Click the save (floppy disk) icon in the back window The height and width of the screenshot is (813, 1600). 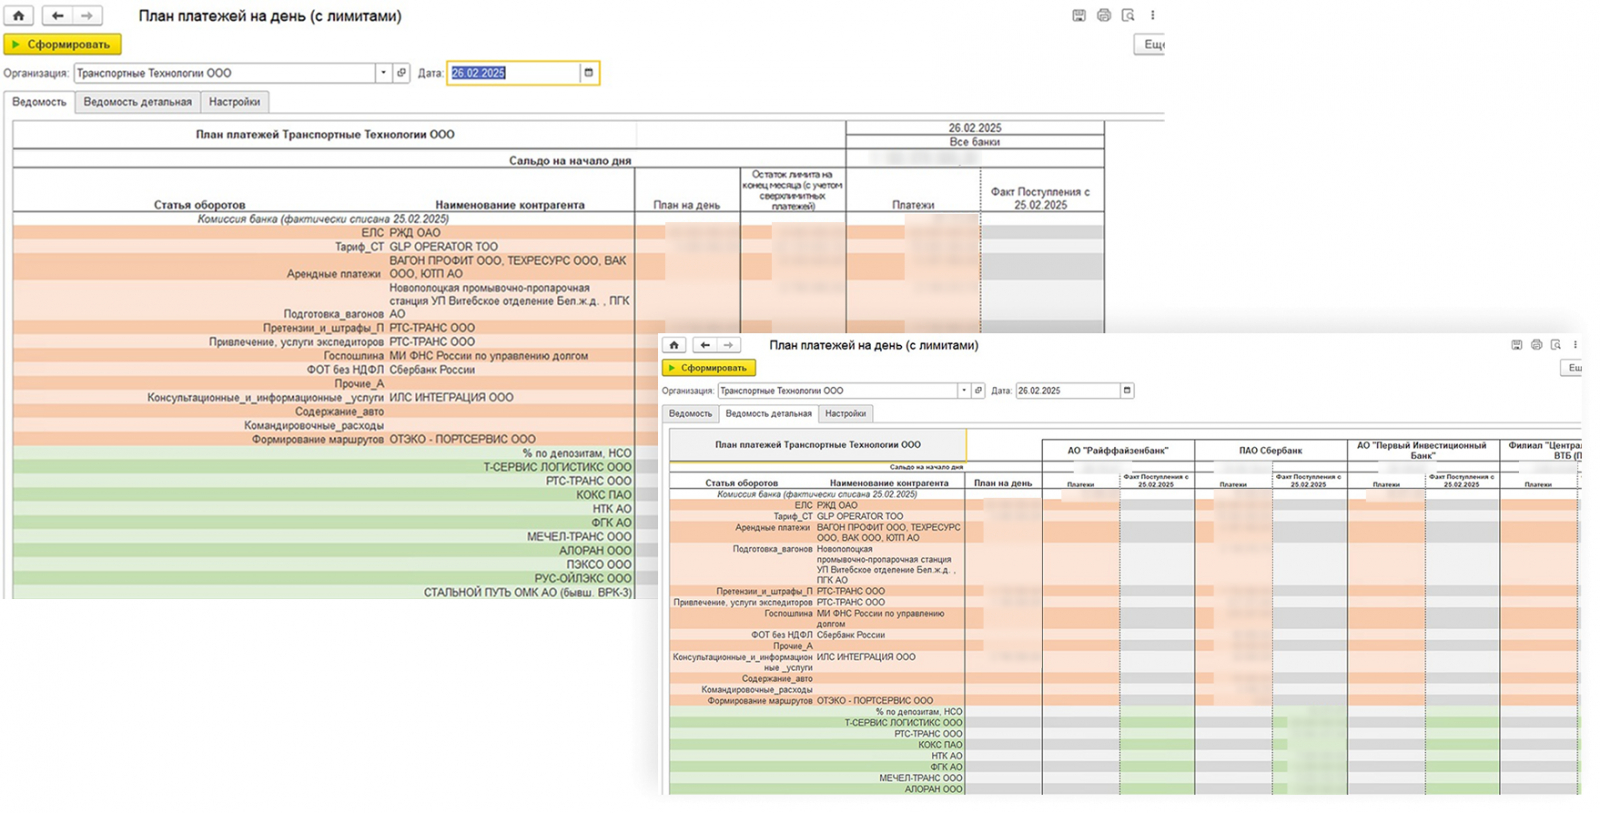pos(1079,16)
